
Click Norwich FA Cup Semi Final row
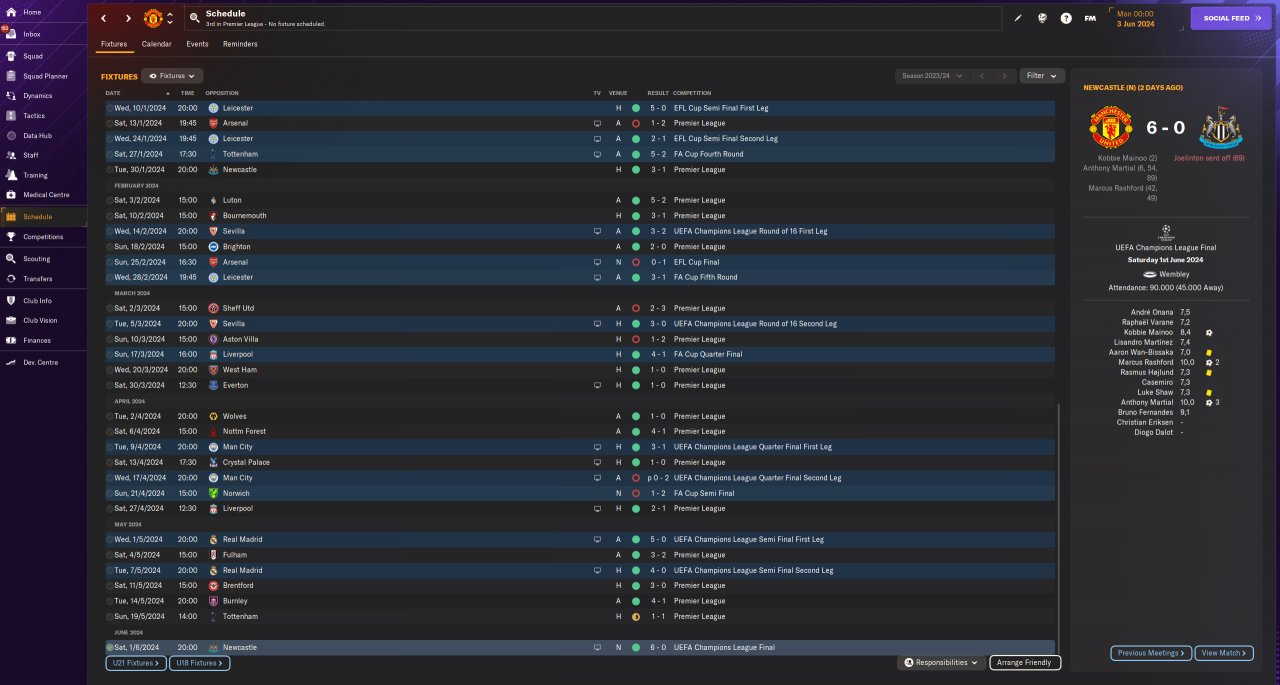click(x=579, y=493)
